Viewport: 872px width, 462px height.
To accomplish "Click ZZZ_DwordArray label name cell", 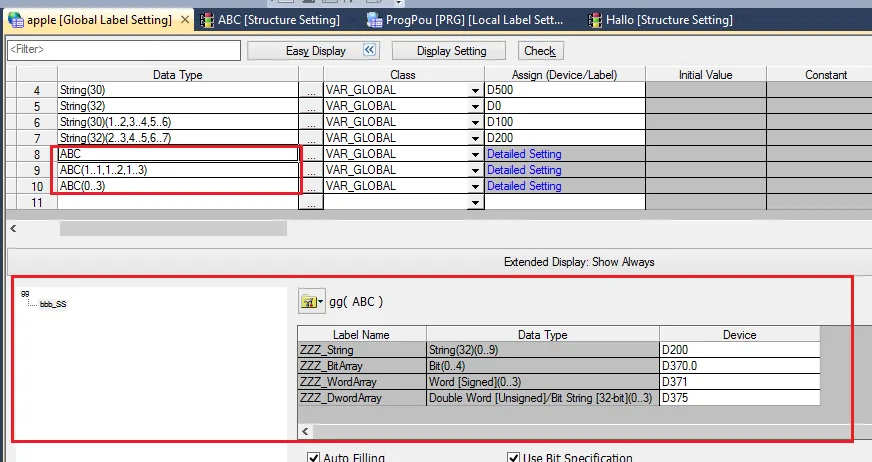I will click(362, 398).
